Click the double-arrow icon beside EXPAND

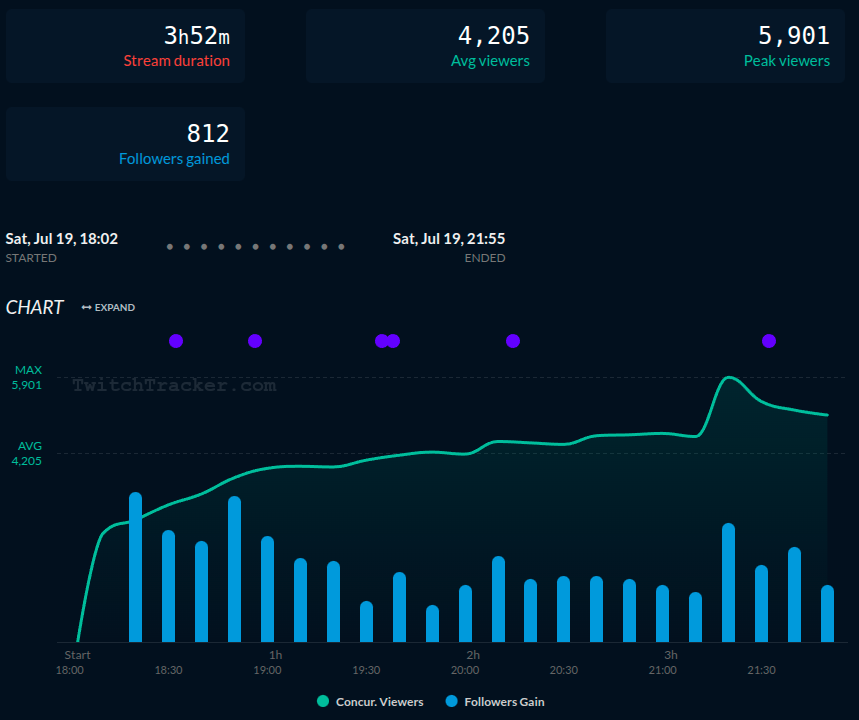point(86,307)
